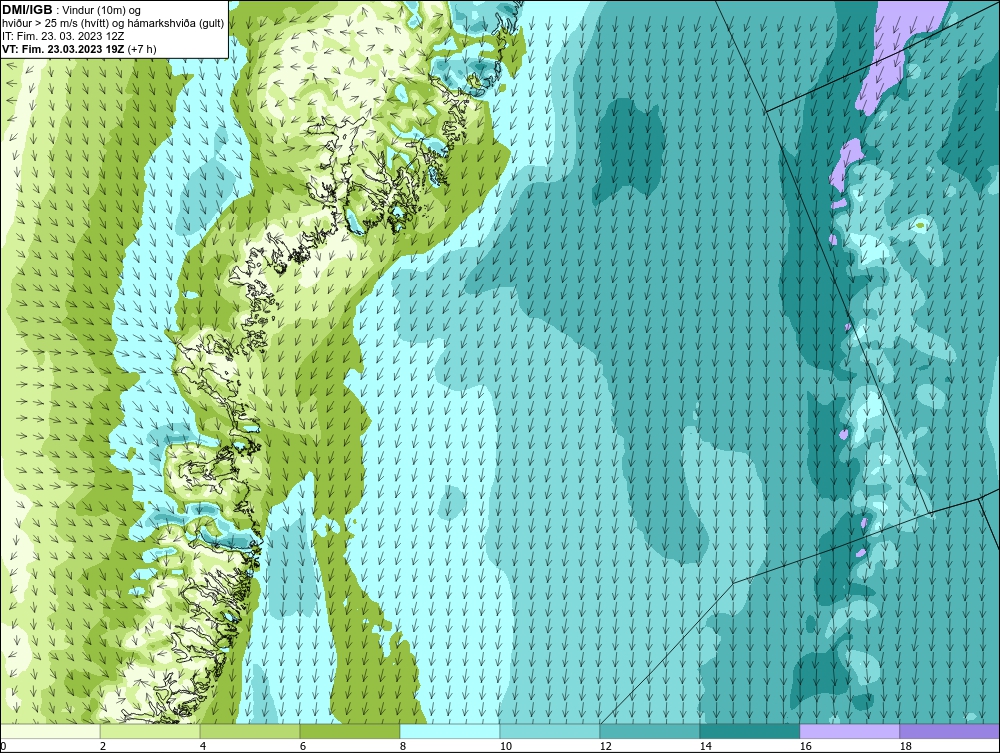Click the legend scale label 16
The height and width of the screenshot is (753, 1000).
(x=805, y=746)
